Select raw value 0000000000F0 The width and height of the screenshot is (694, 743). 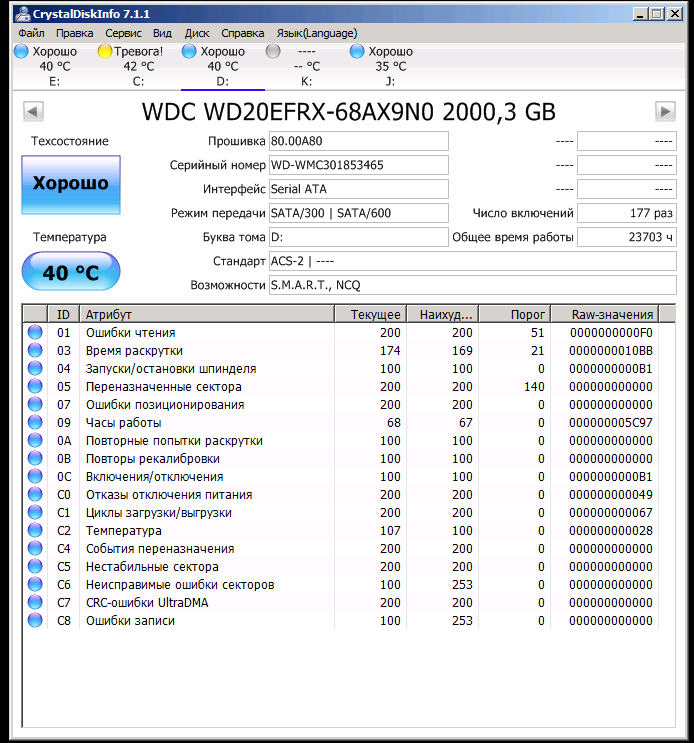click(x=611, y=333)
